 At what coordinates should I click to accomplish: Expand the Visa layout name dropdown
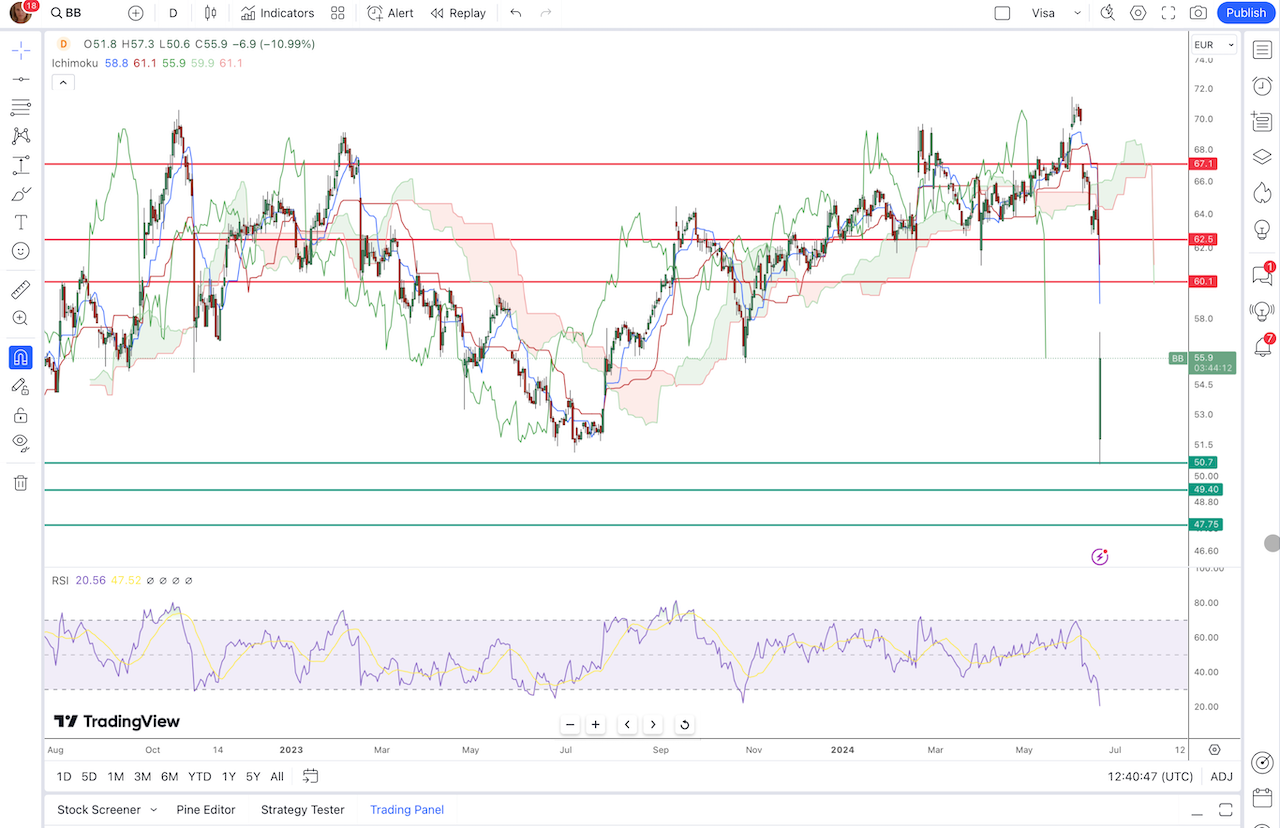[x=1077, y=13]
